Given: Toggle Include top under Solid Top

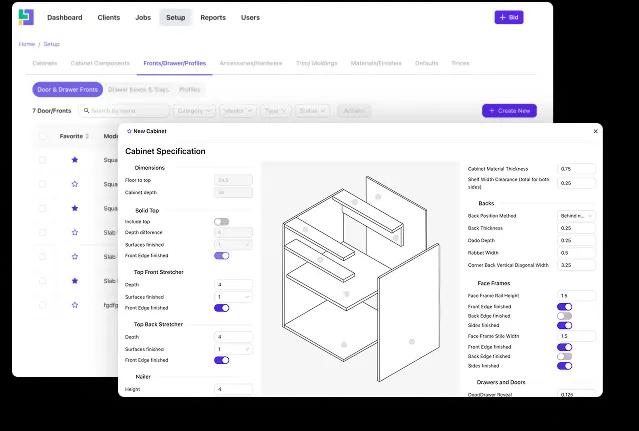Looking at the screenshot, I should click(x=221, y=221).
